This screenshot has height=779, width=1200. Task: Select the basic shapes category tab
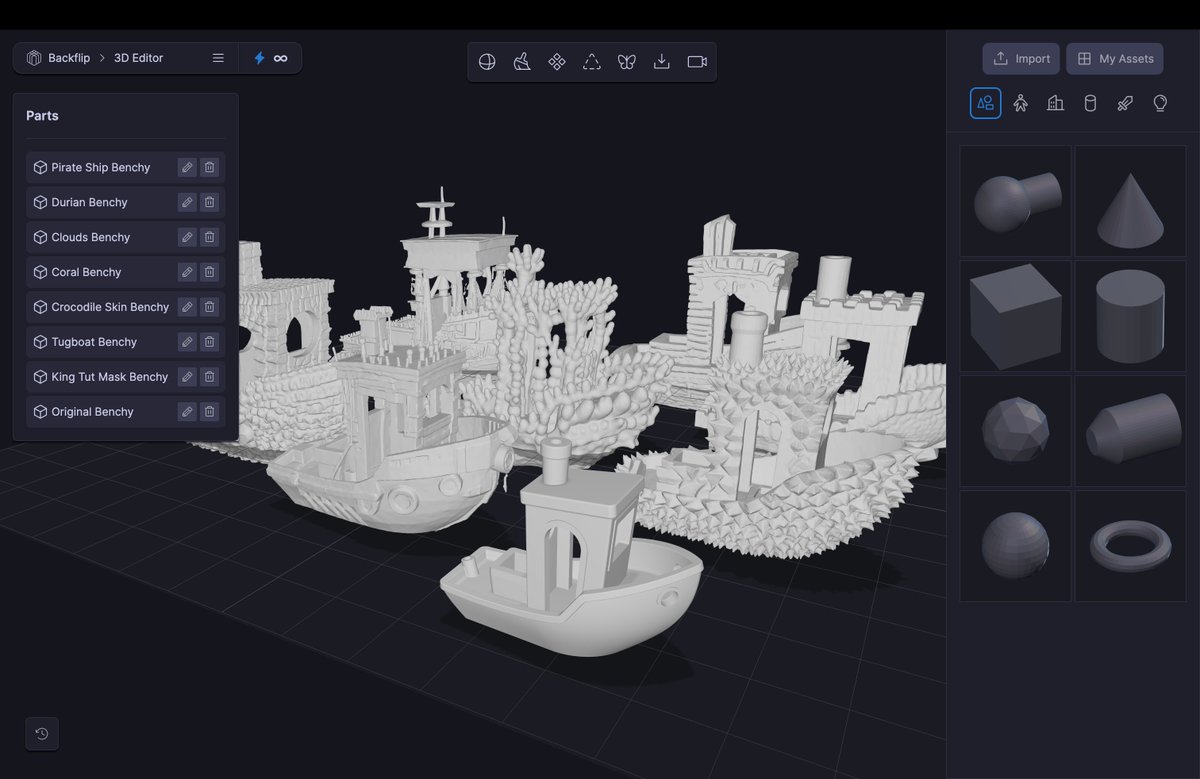(x=986, y=103)
